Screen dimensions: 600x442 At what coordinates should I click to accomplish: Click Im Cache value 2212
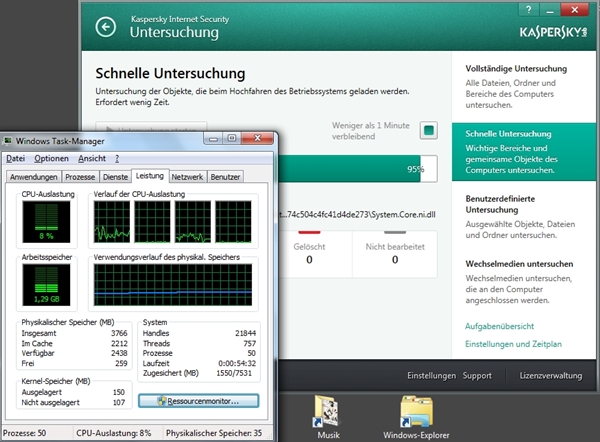click(119, 343)
